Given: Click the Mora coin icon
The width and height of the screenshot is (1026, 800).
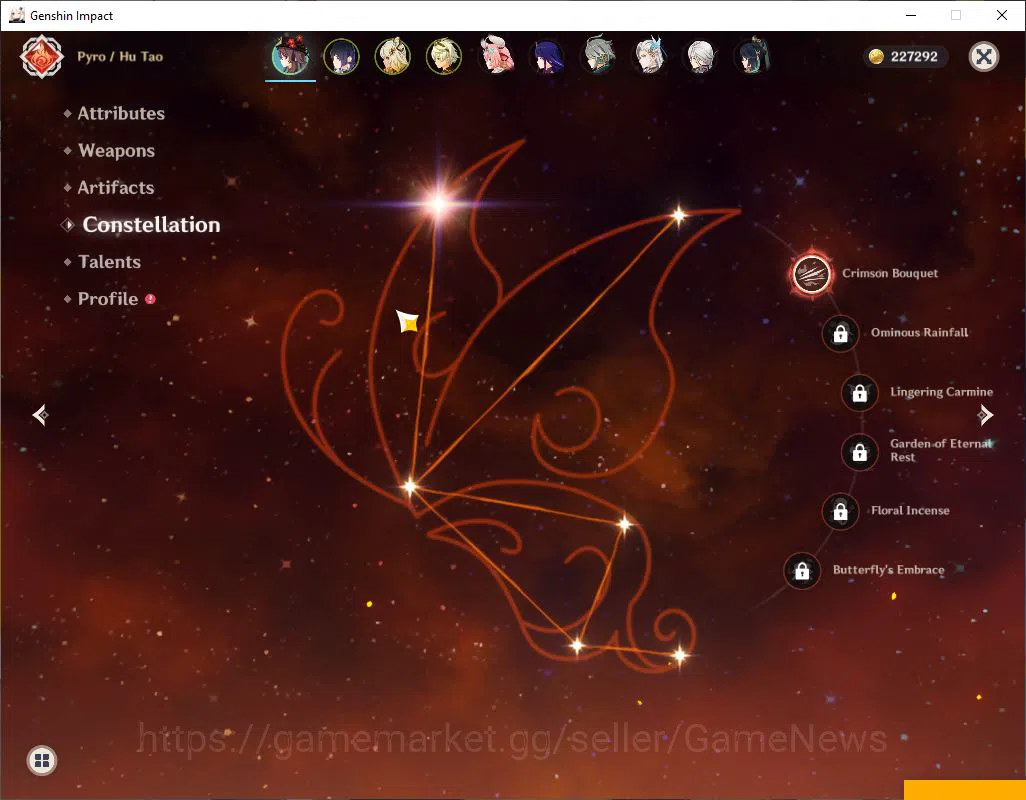Looking at the screenshot, I should click(x=876, y=57).
